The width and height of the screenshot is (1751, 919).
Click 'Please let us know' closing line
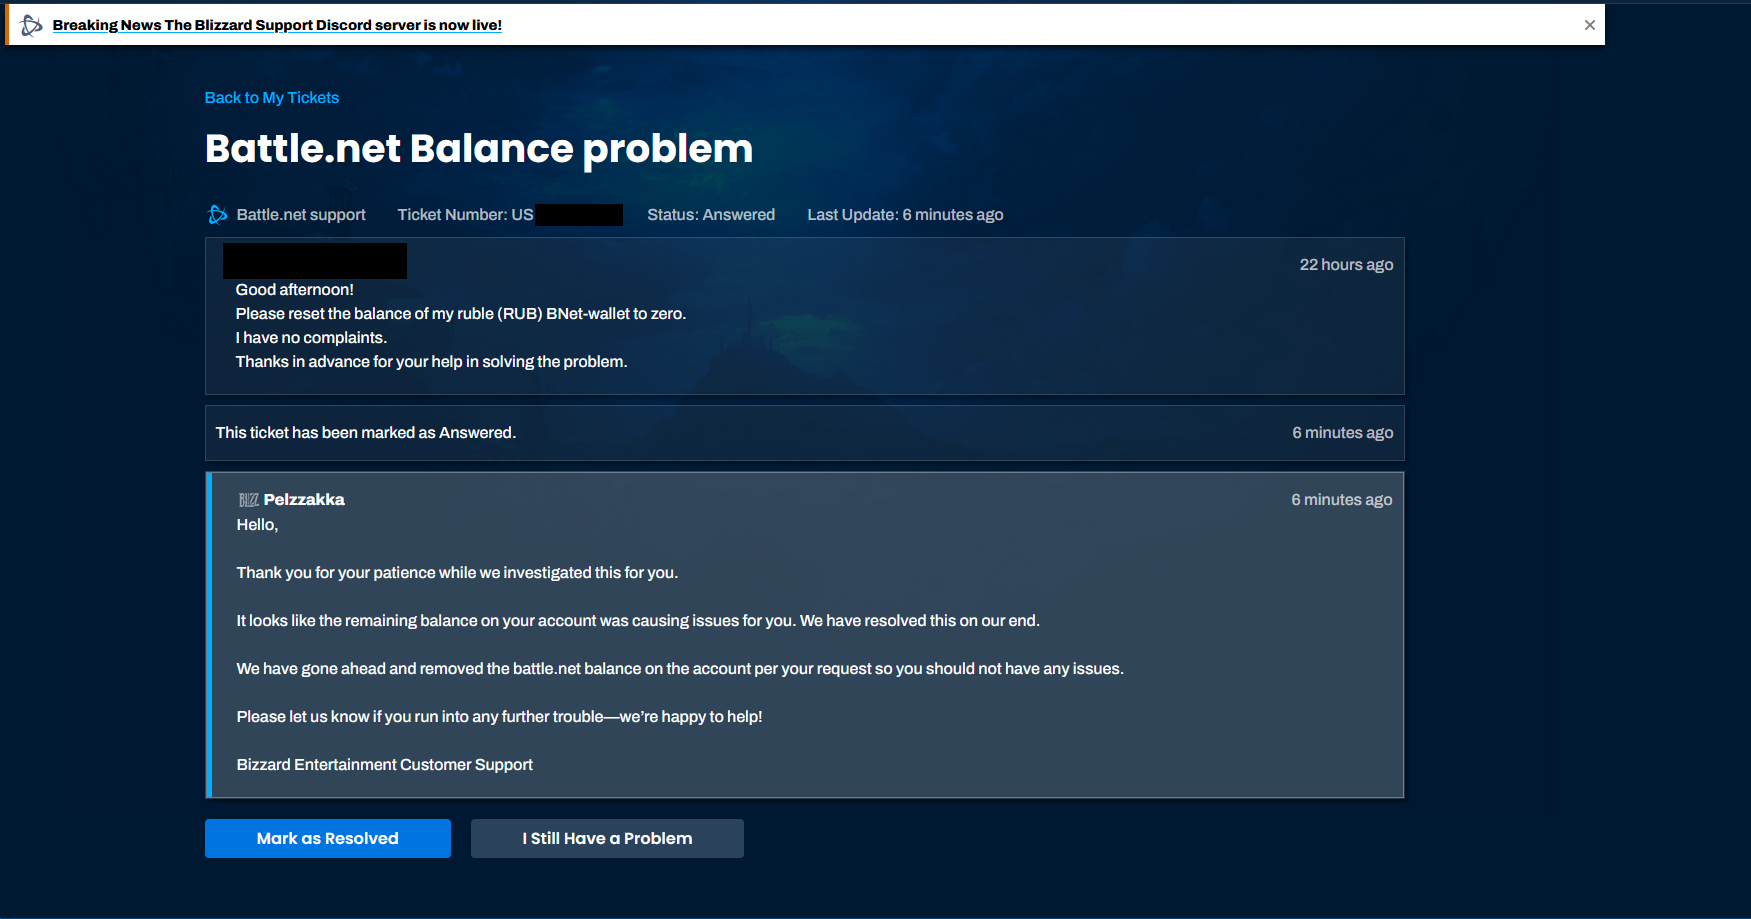point(499,717)
